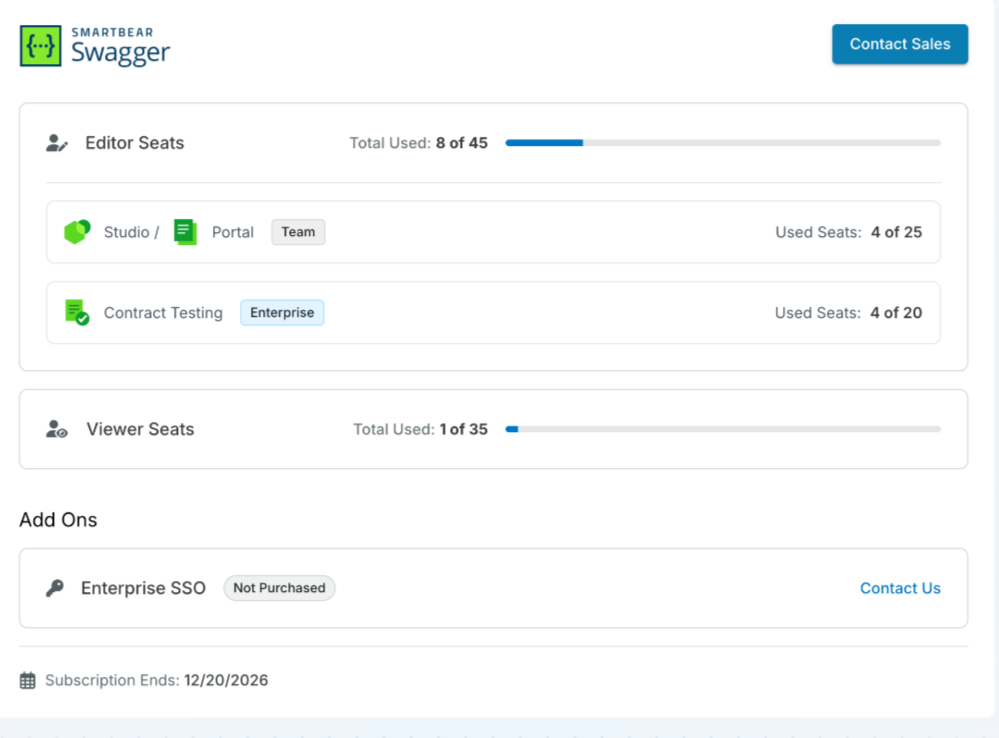Click the Enterprise SSO key icon
999x738 pixels.
55,588
